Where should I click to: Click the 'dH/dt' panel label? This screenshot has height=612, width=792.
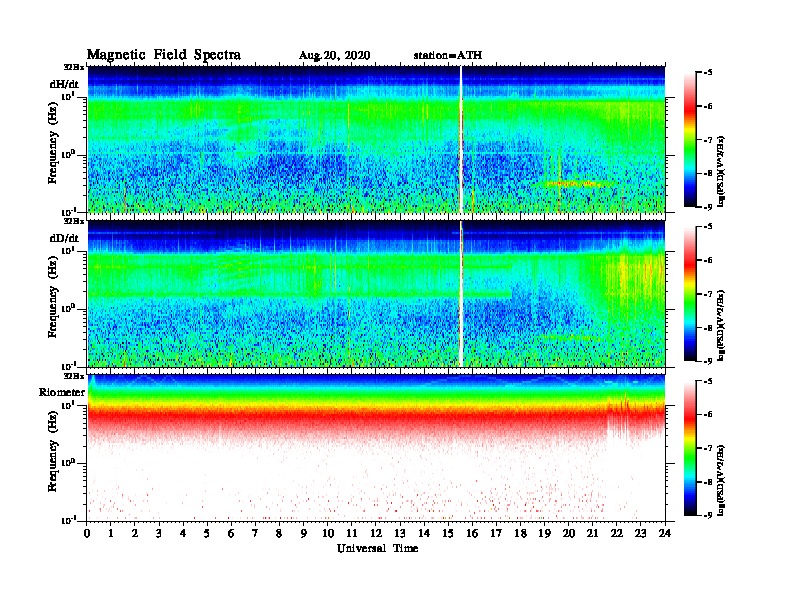[x=64, y=84]
